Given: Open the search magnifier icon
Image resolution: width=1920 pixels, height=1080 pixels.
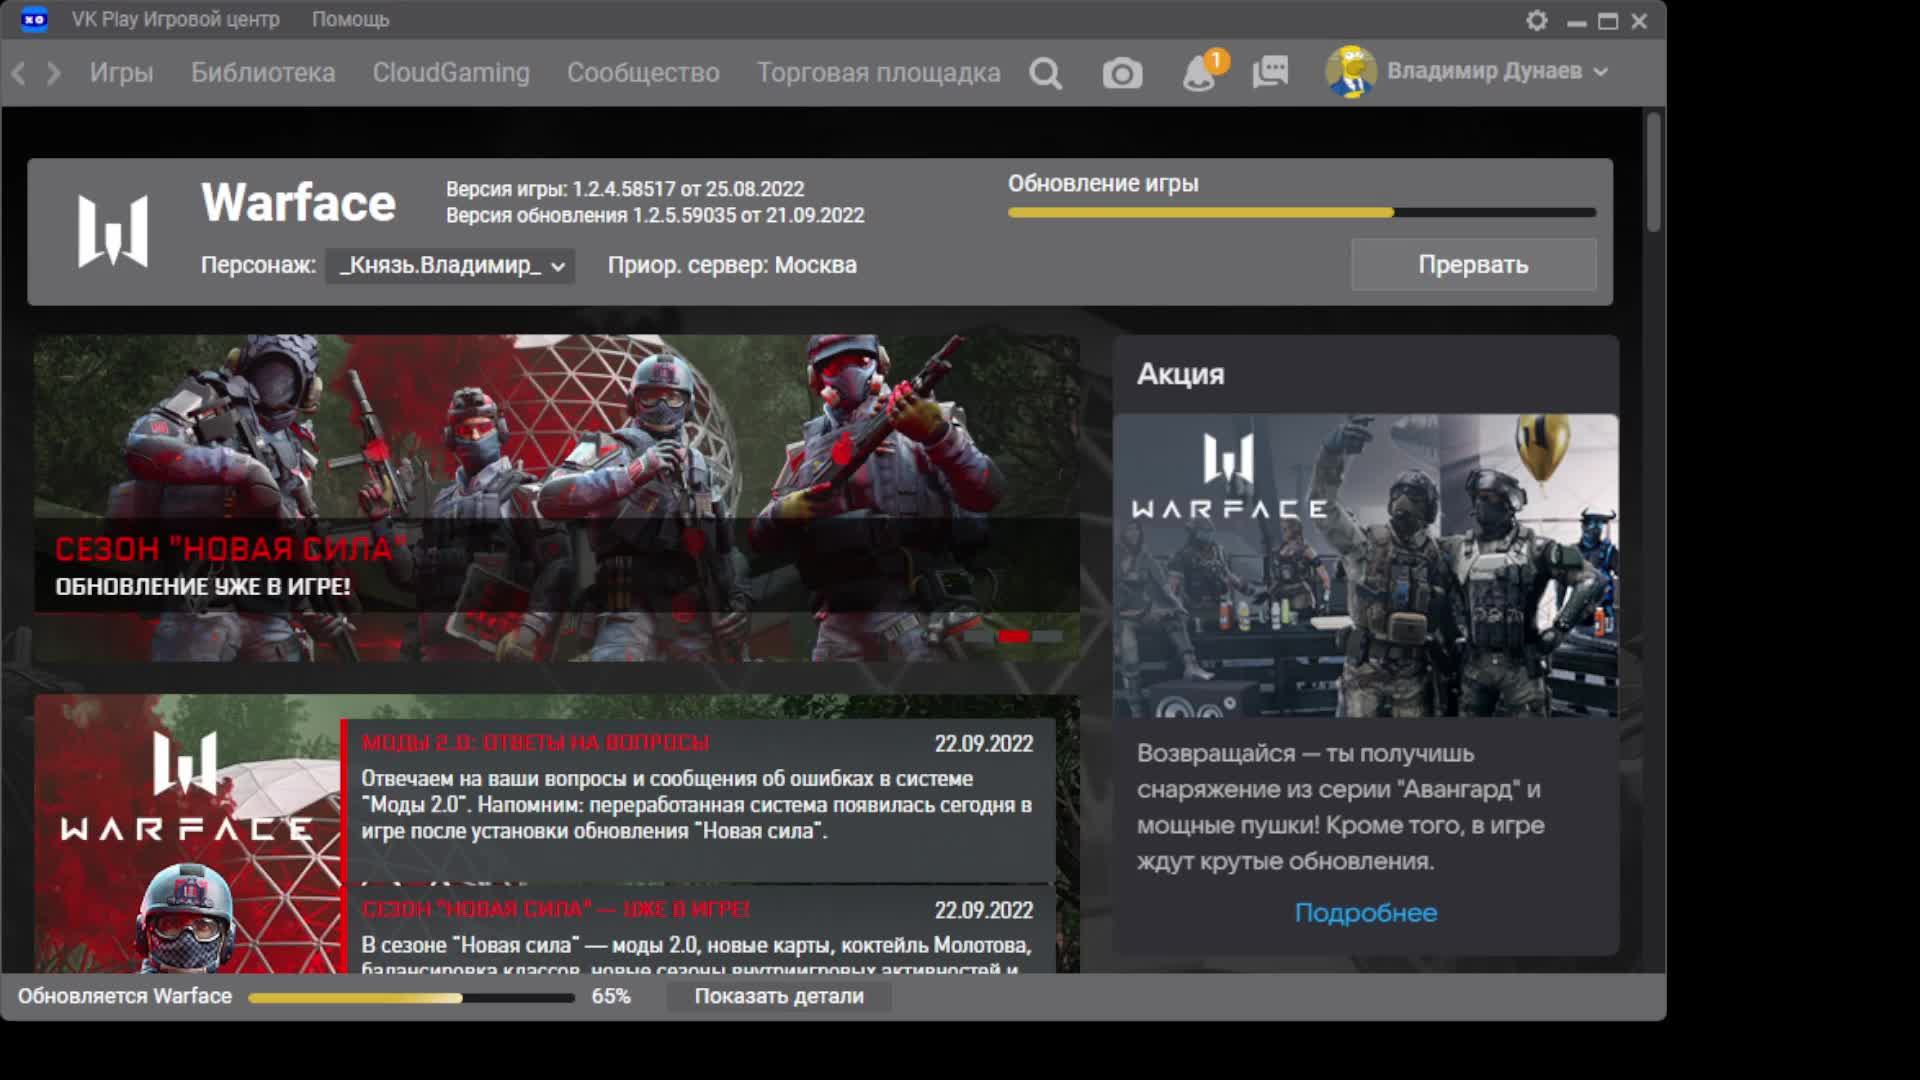Looking at the screenshot, I should (x=1046, y=73).
